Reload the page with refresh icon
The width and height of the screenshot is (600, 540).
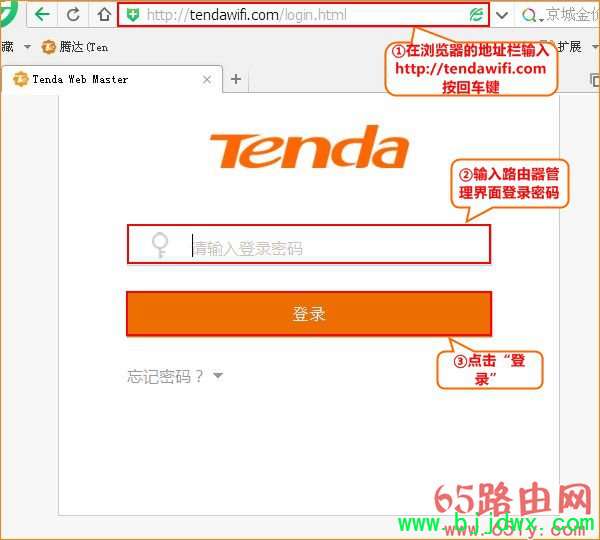(73, 15)
